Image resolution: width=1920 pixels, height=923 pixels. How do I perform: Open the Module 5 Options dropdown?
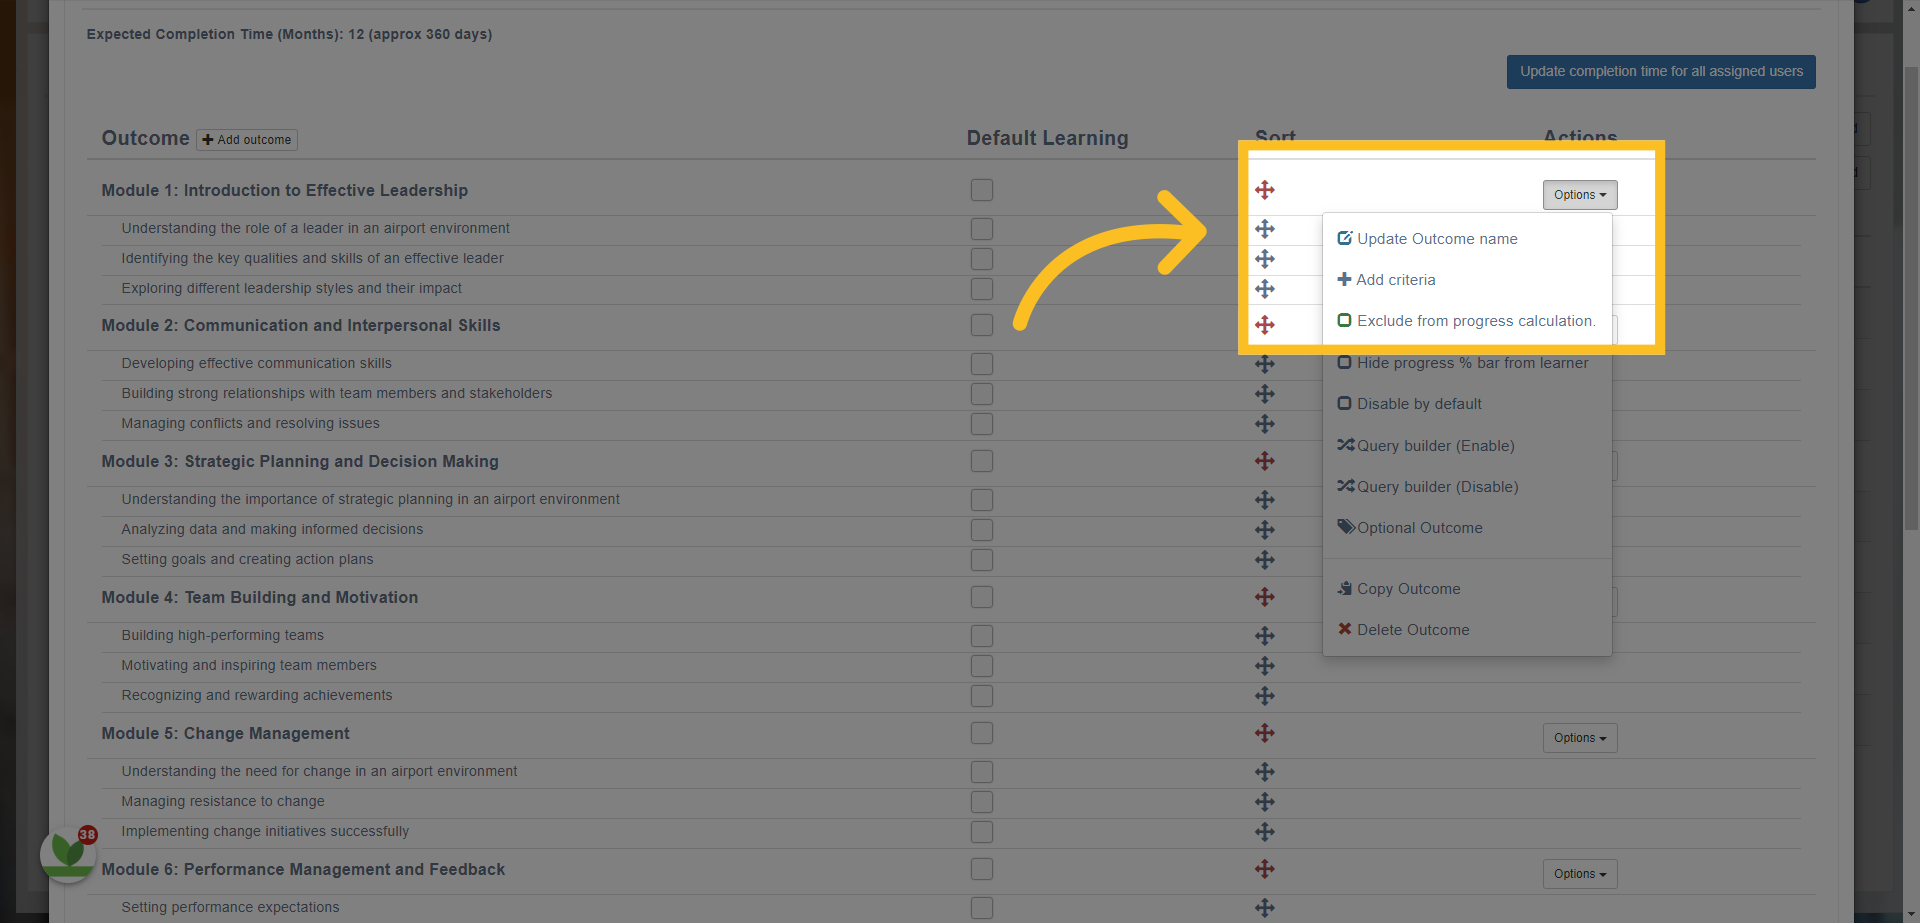coord(1579,738)
